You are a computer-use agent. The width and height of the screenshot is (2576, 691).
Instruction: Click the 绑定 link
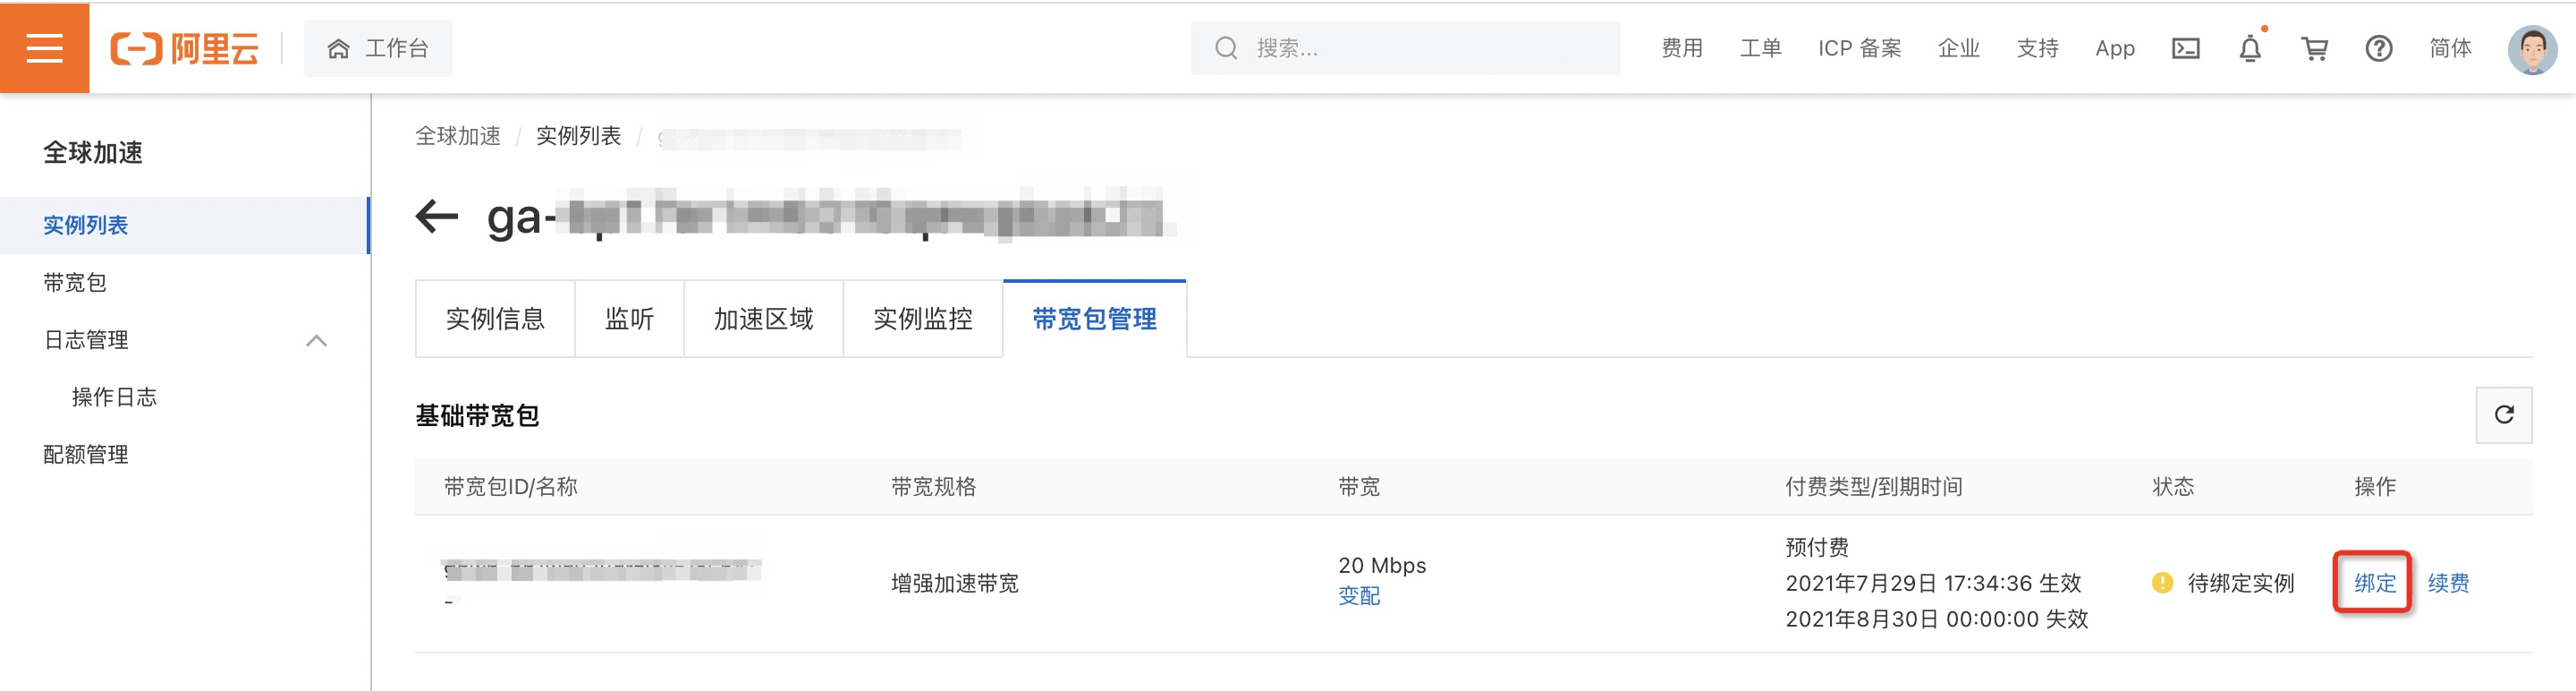coord(2374,582)
